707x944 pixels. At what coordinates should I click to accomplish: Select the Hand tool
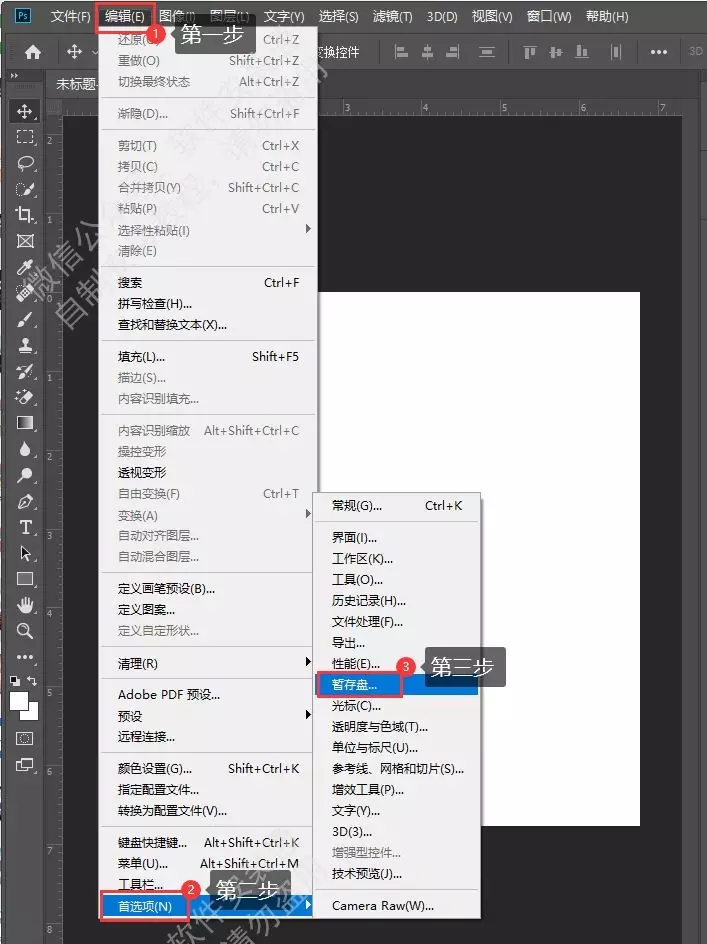coord(25,605)
